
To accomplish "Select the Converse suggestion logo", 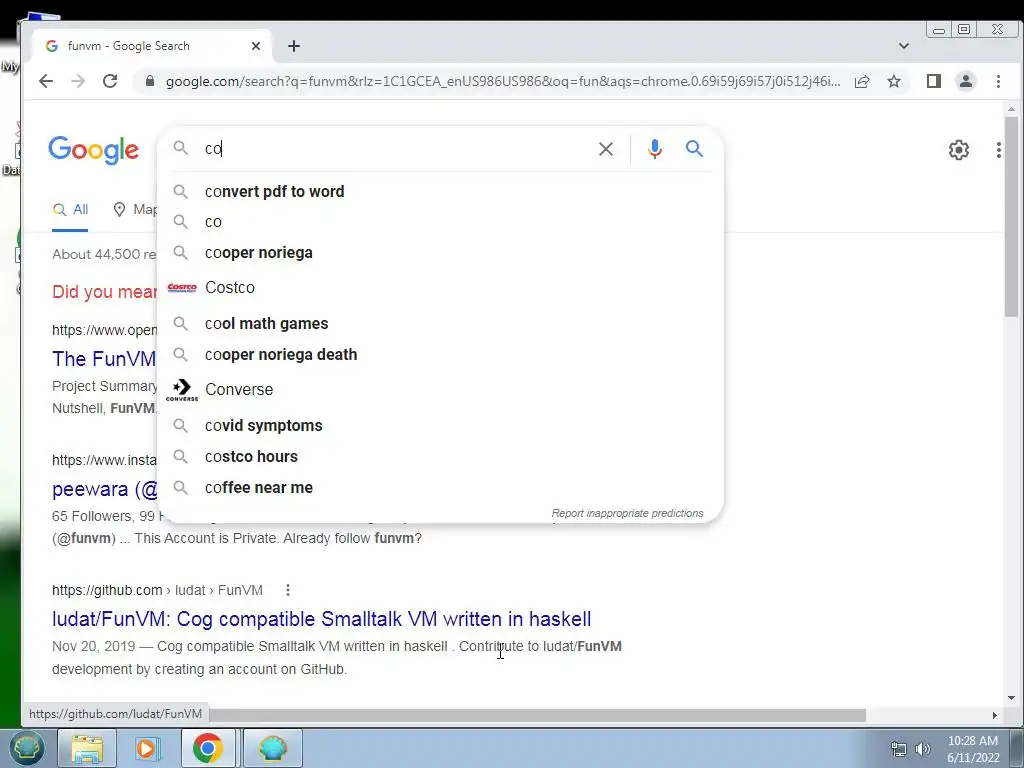I will point(182,389).
